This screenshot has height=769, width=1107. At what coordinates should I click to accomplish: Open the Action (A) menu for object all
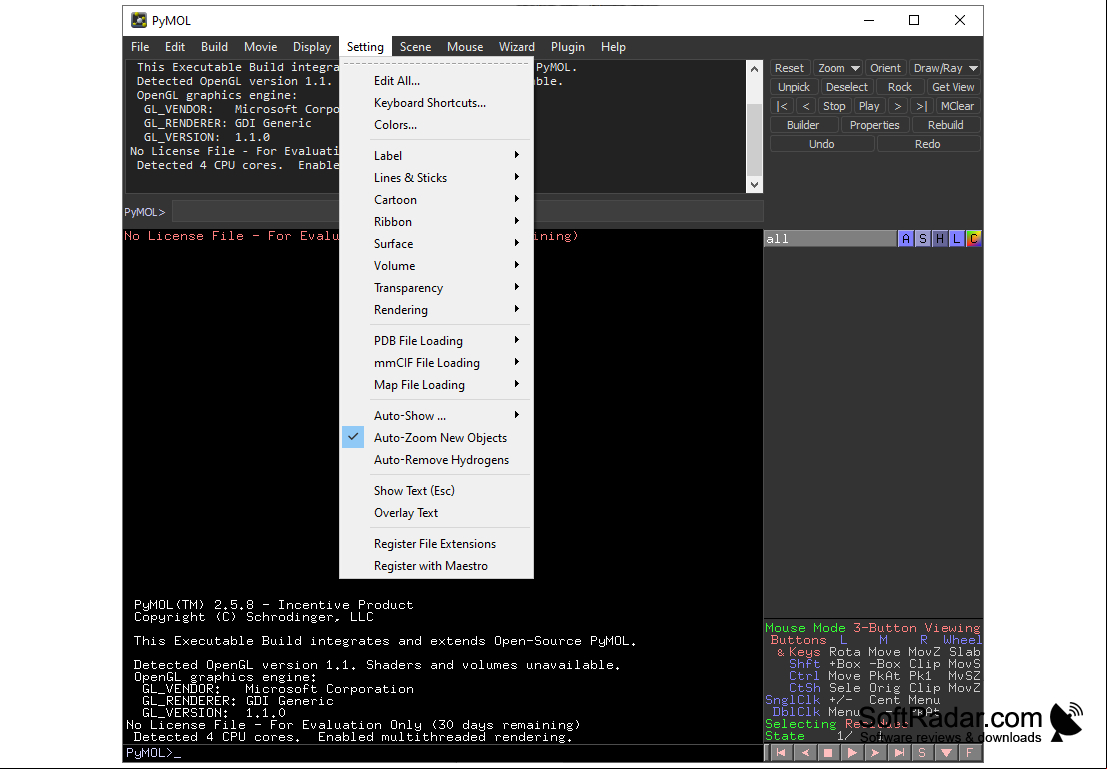click(x=905, y=239)
